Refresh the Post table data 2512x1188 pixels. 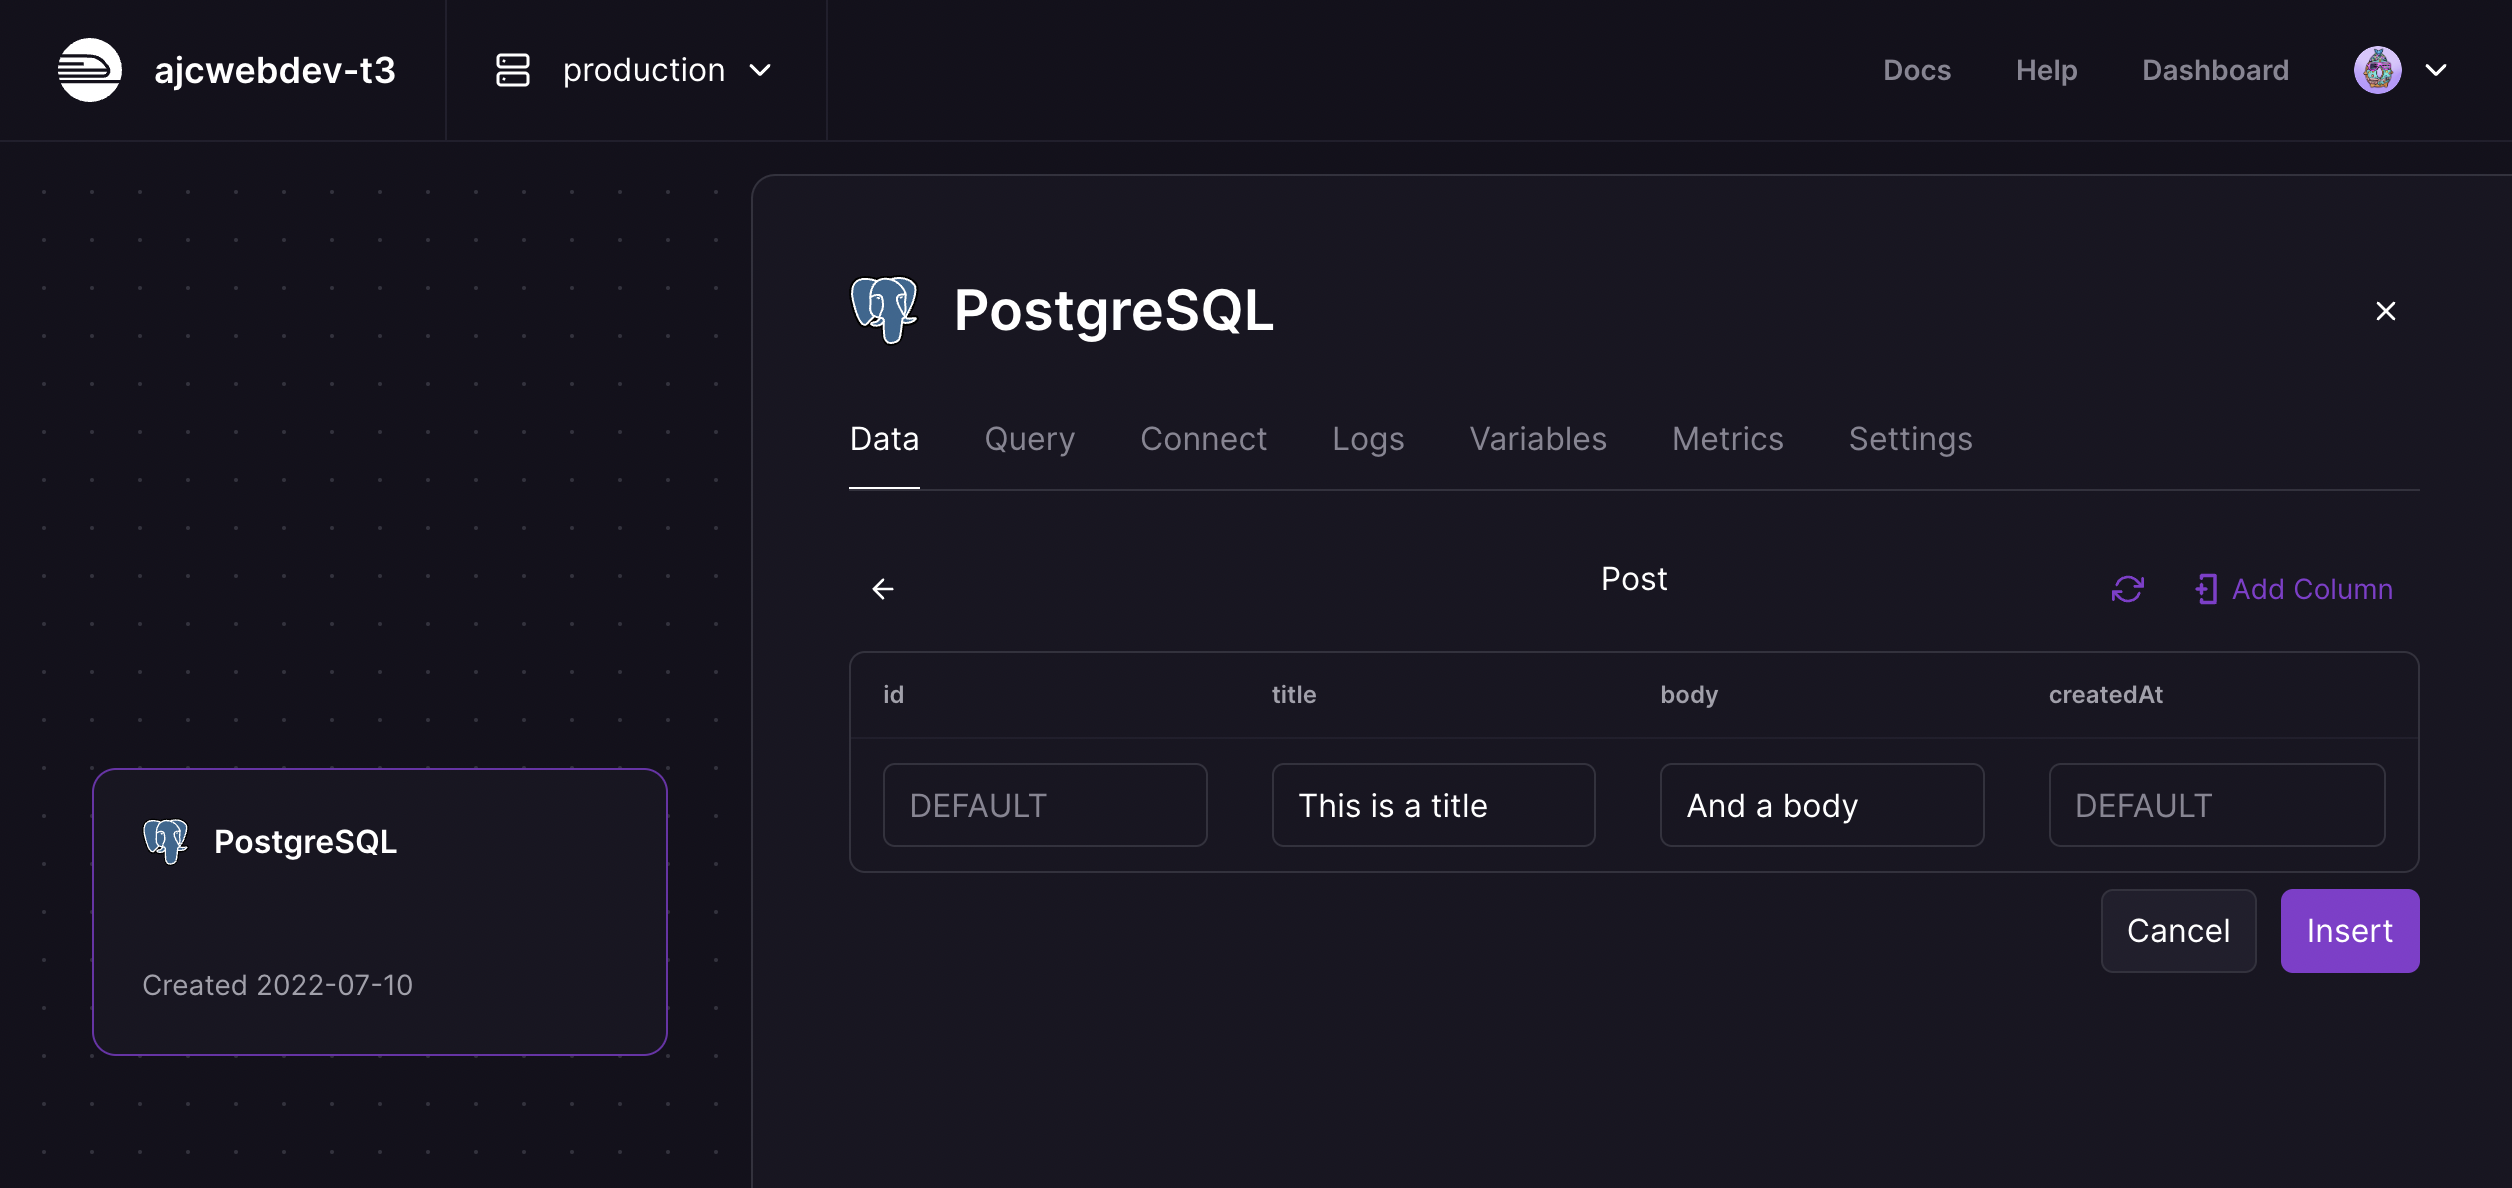(2127, 589)
